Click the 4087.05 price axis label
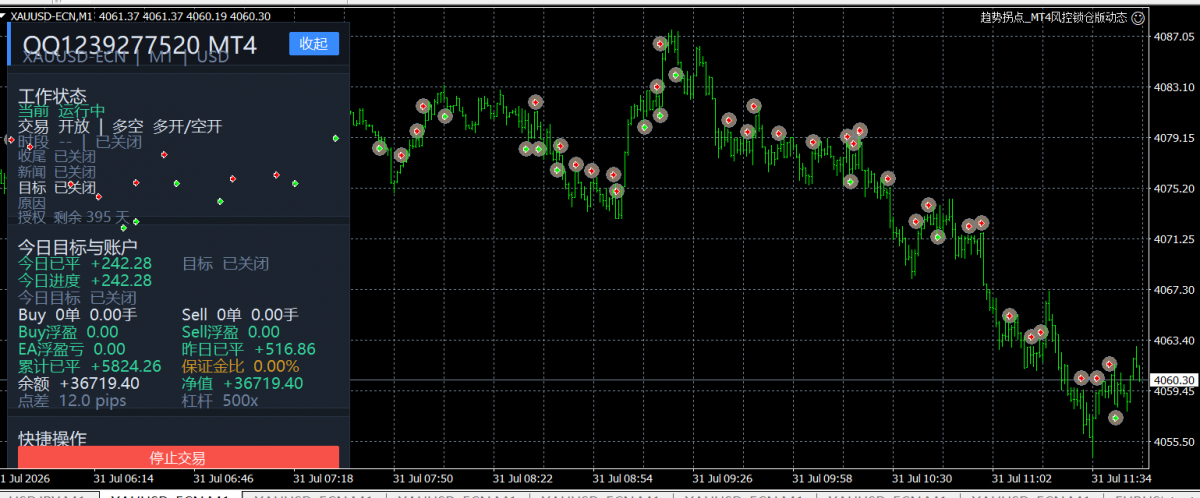 tap(1174, 37)
